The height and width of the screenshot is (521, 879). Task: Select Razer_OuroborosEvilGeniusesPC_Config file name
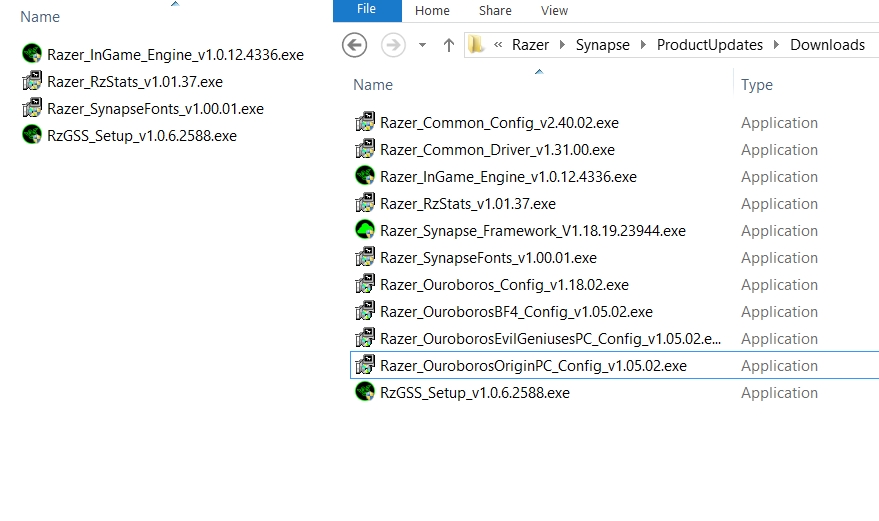[x=550, y=339]
